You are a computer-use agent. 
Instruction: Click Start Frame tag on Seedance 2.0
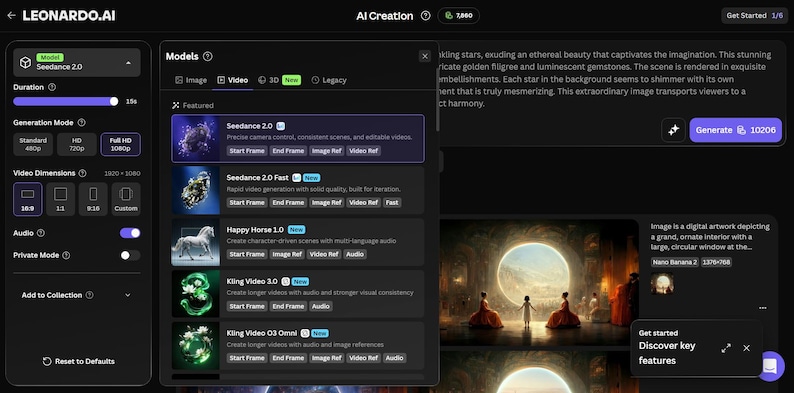coord(247,150)
